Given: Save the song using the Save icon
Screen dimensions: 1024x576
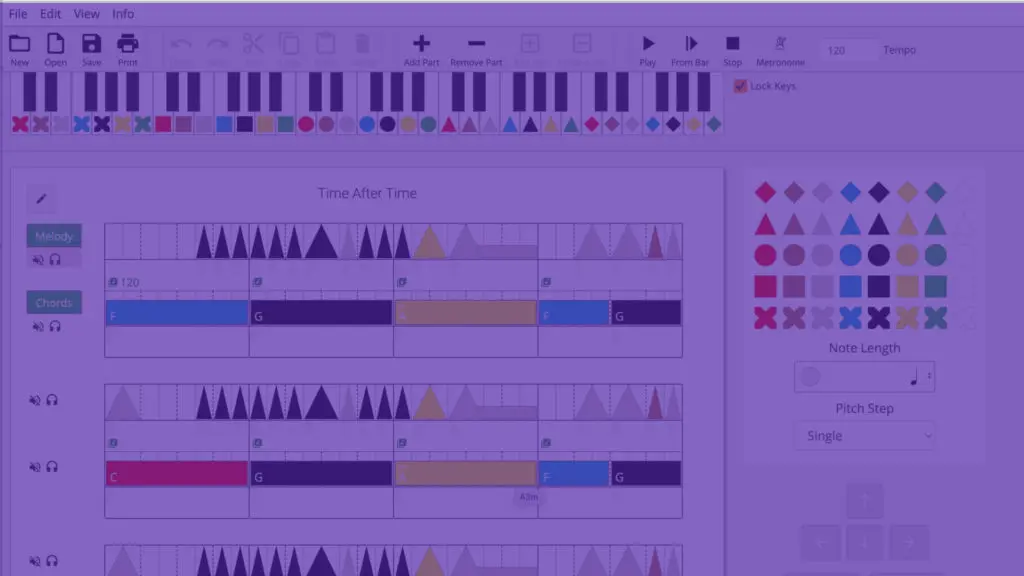Looking at the screenshot, I should (x=91, y=44).
